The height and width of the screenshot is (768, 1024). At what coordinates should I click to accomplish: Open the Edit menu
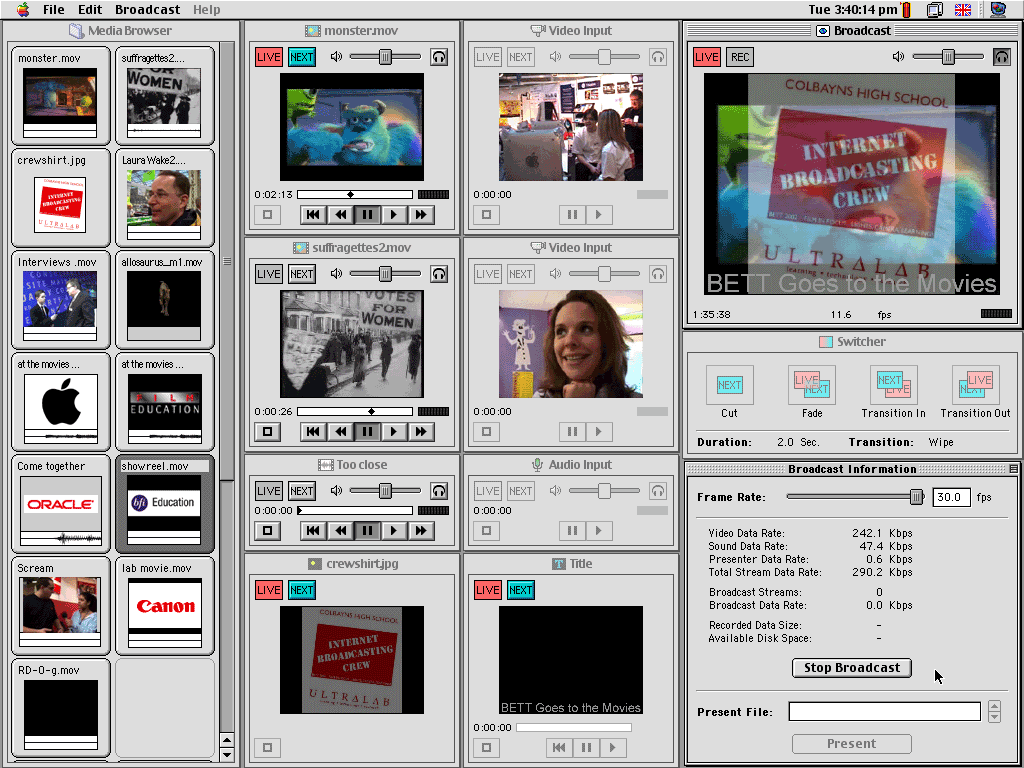(90, 9)
